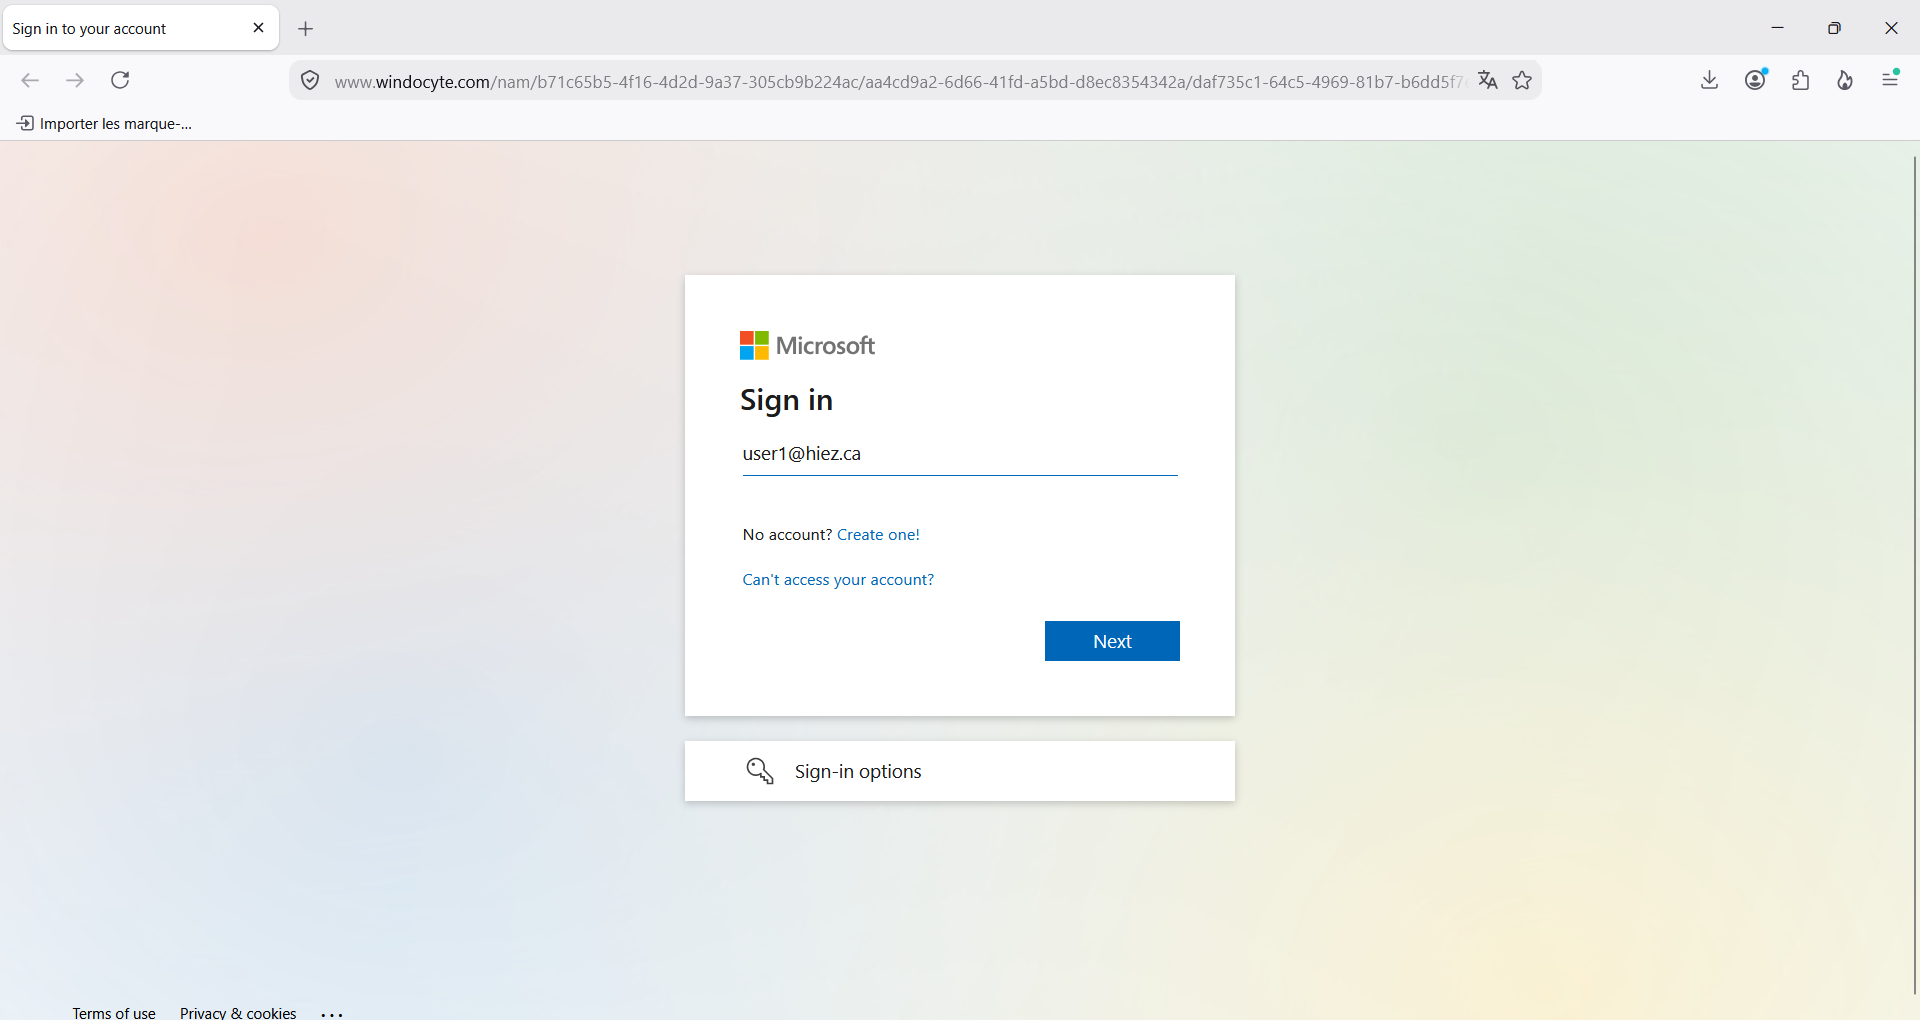Open the tracking protection shield icon

(x=310, y=81)
